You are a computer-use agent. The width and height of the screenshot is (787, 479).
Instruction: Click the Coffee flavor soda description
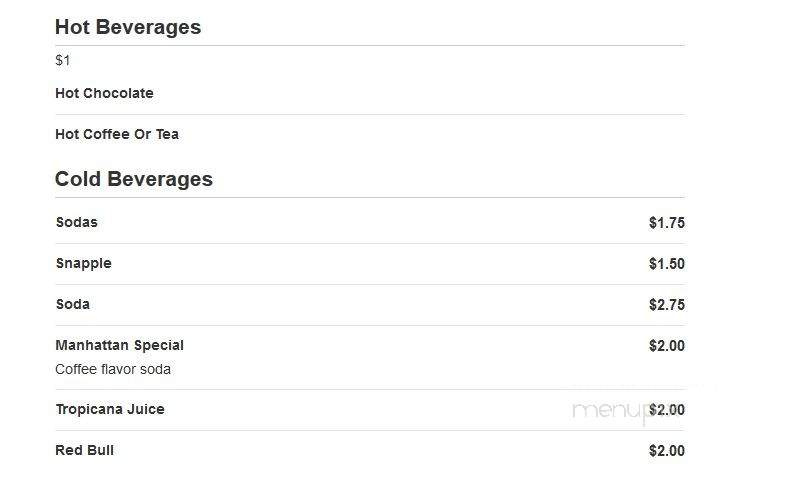pos(113,370)
